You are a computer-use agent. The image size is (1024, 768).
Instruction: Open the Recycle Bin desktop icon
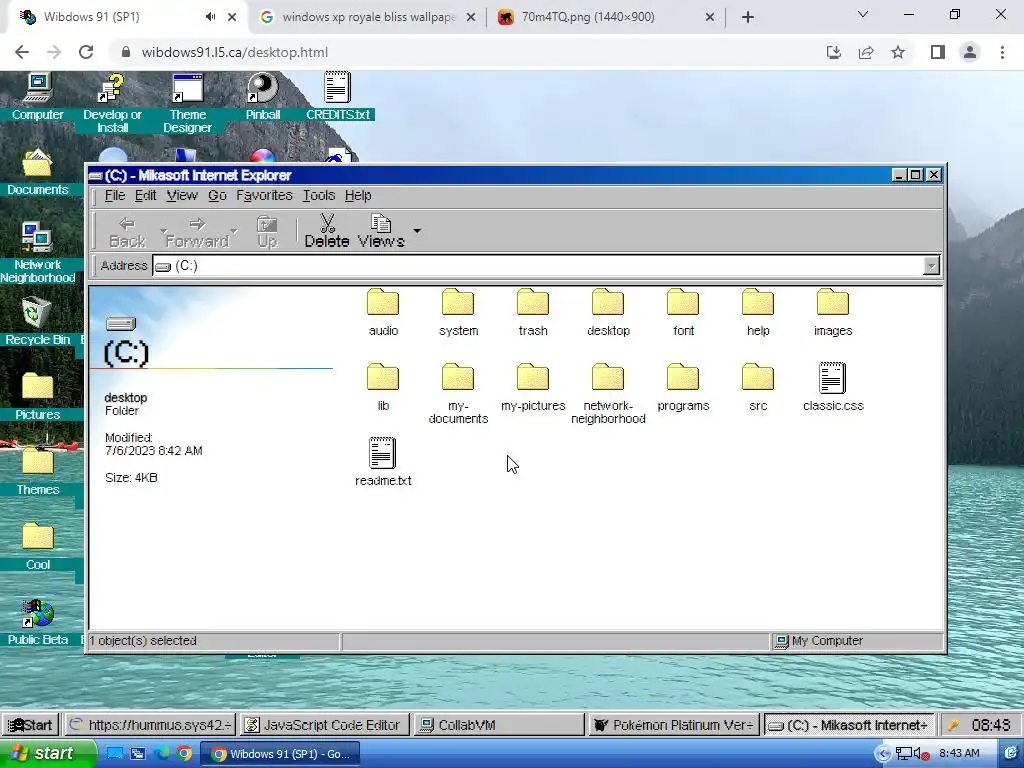pos(37,322)
